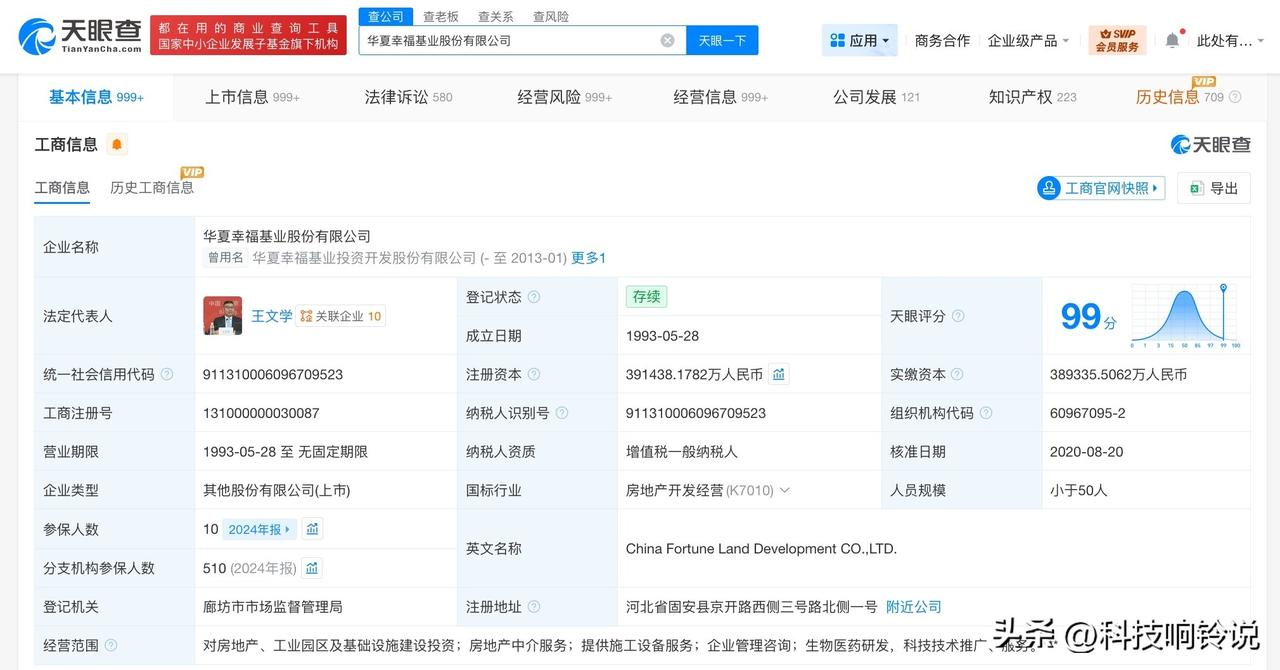Select 实缴资本 value 389335.5062万人民币
Viewport: 1280px width, 670px height.
(x=1118, y=374)
